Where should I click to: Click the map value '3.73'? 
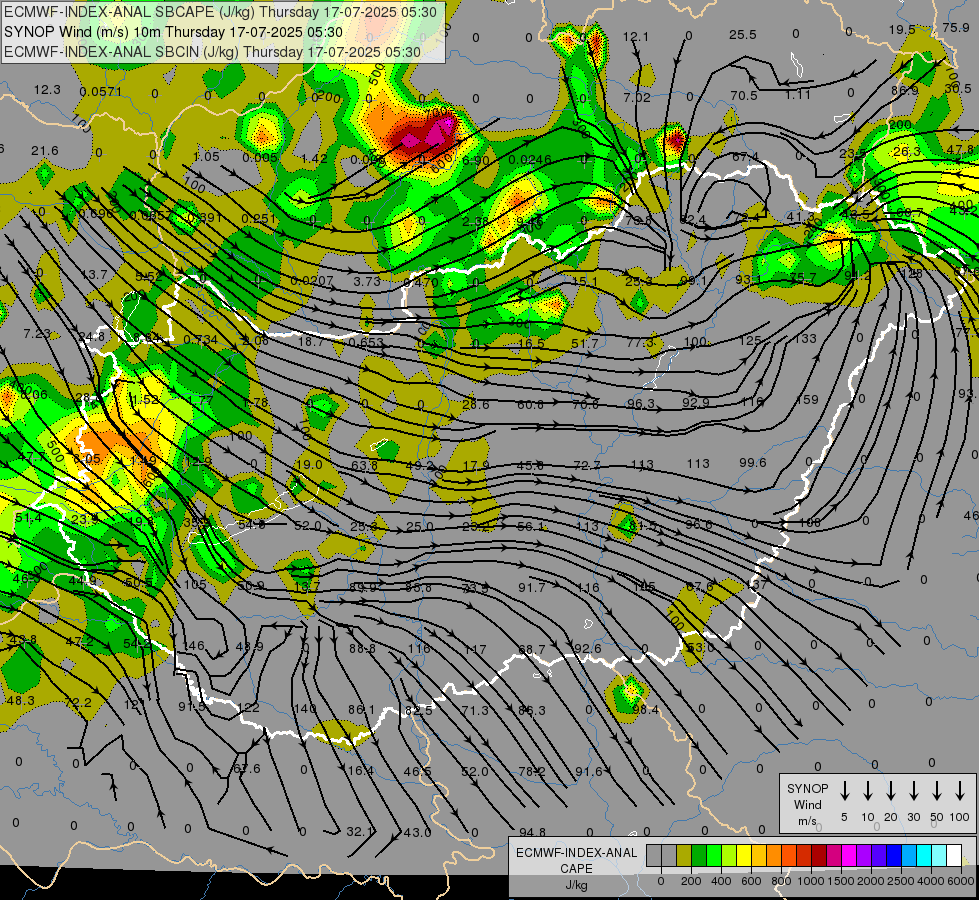pos(367,281)
